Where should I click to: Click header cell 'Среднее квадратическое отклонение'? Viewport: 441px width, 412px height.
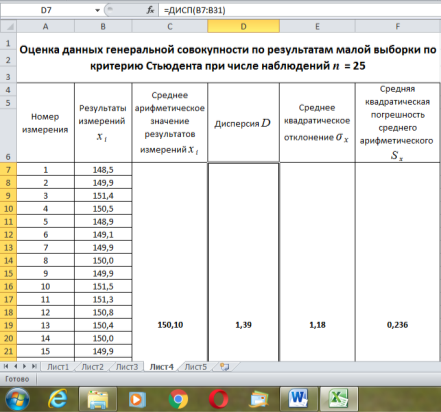tap(317, 123)
